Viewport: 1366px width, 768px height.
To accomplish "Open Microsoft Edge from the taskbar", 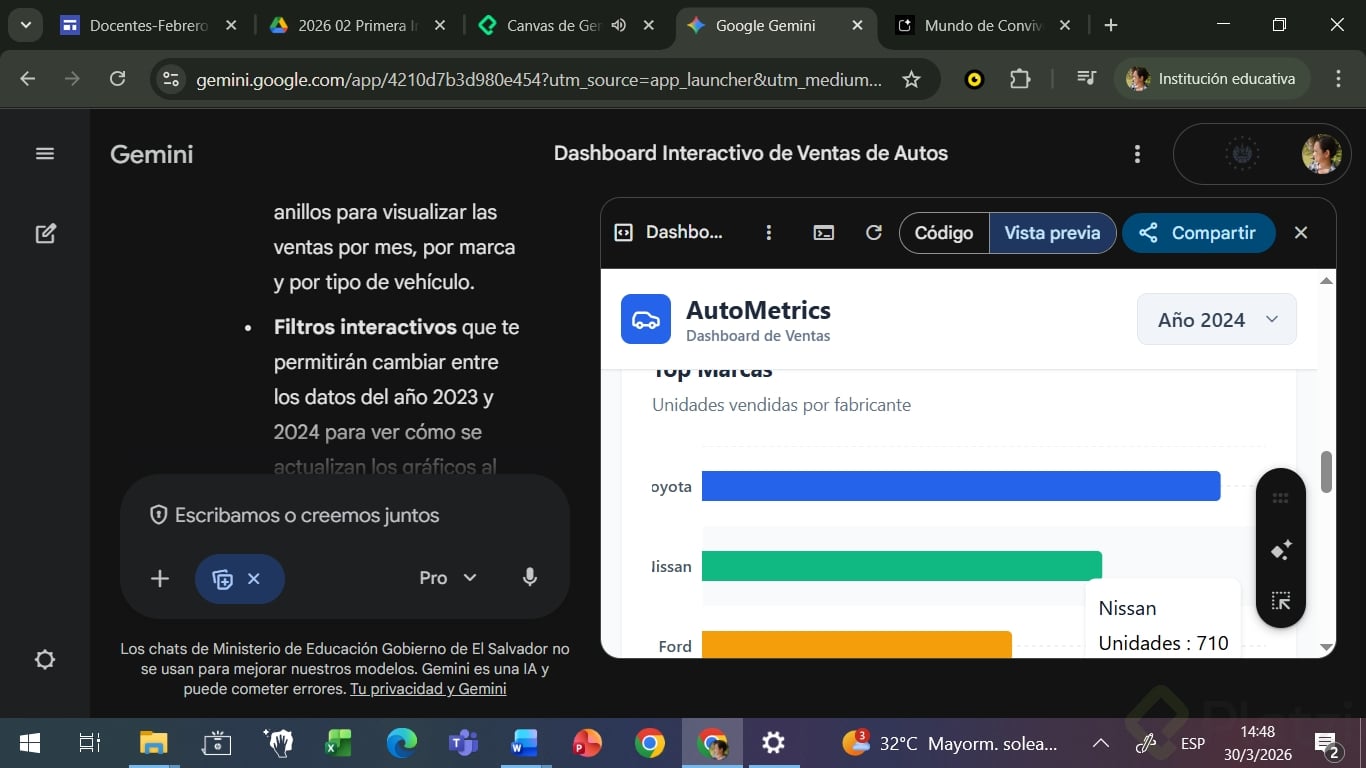I will pyautogui.click(x=402, y=743).
